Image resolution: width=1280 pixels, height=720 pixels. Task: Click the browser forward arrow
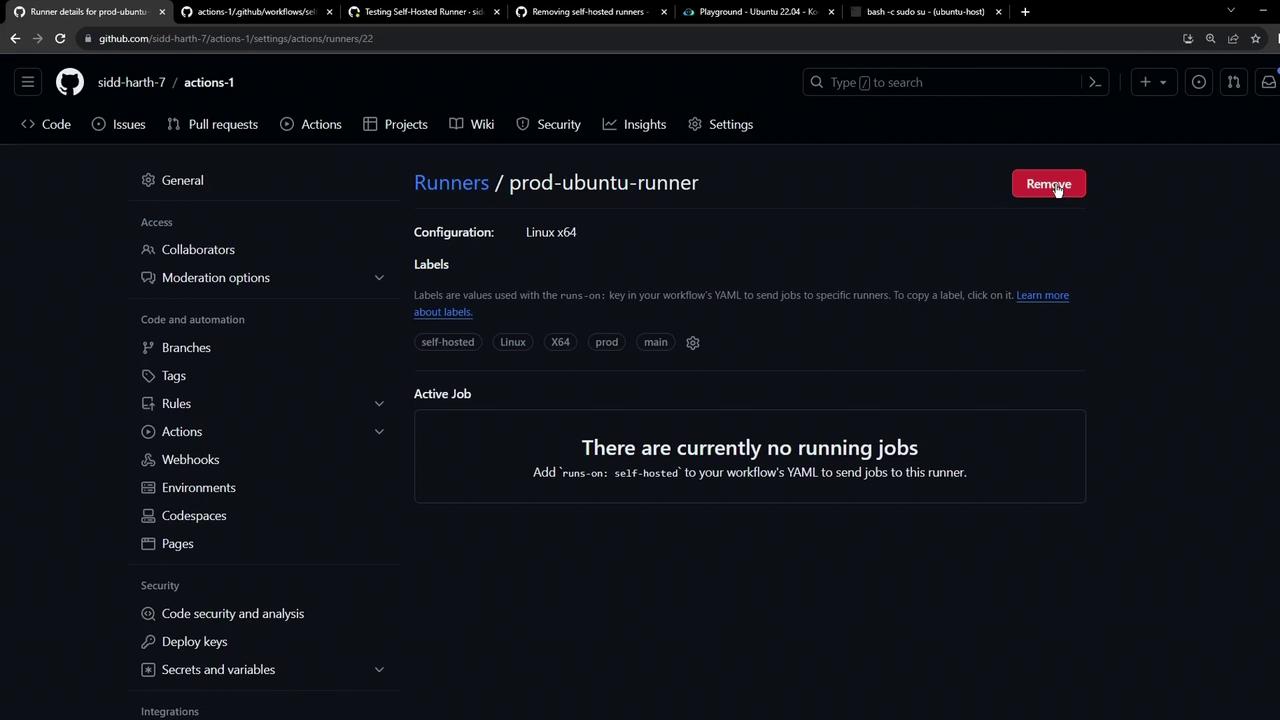37,38
